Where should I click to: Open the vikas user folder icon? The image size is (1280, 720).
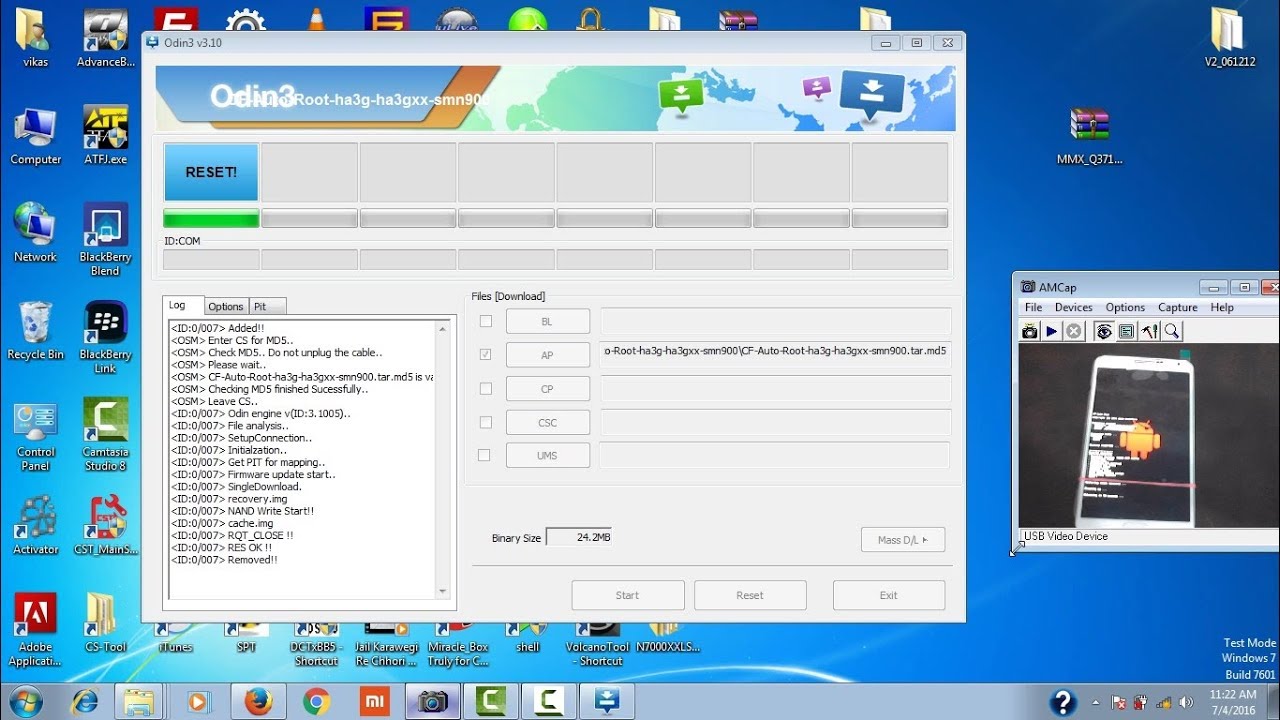pos(35,38)
